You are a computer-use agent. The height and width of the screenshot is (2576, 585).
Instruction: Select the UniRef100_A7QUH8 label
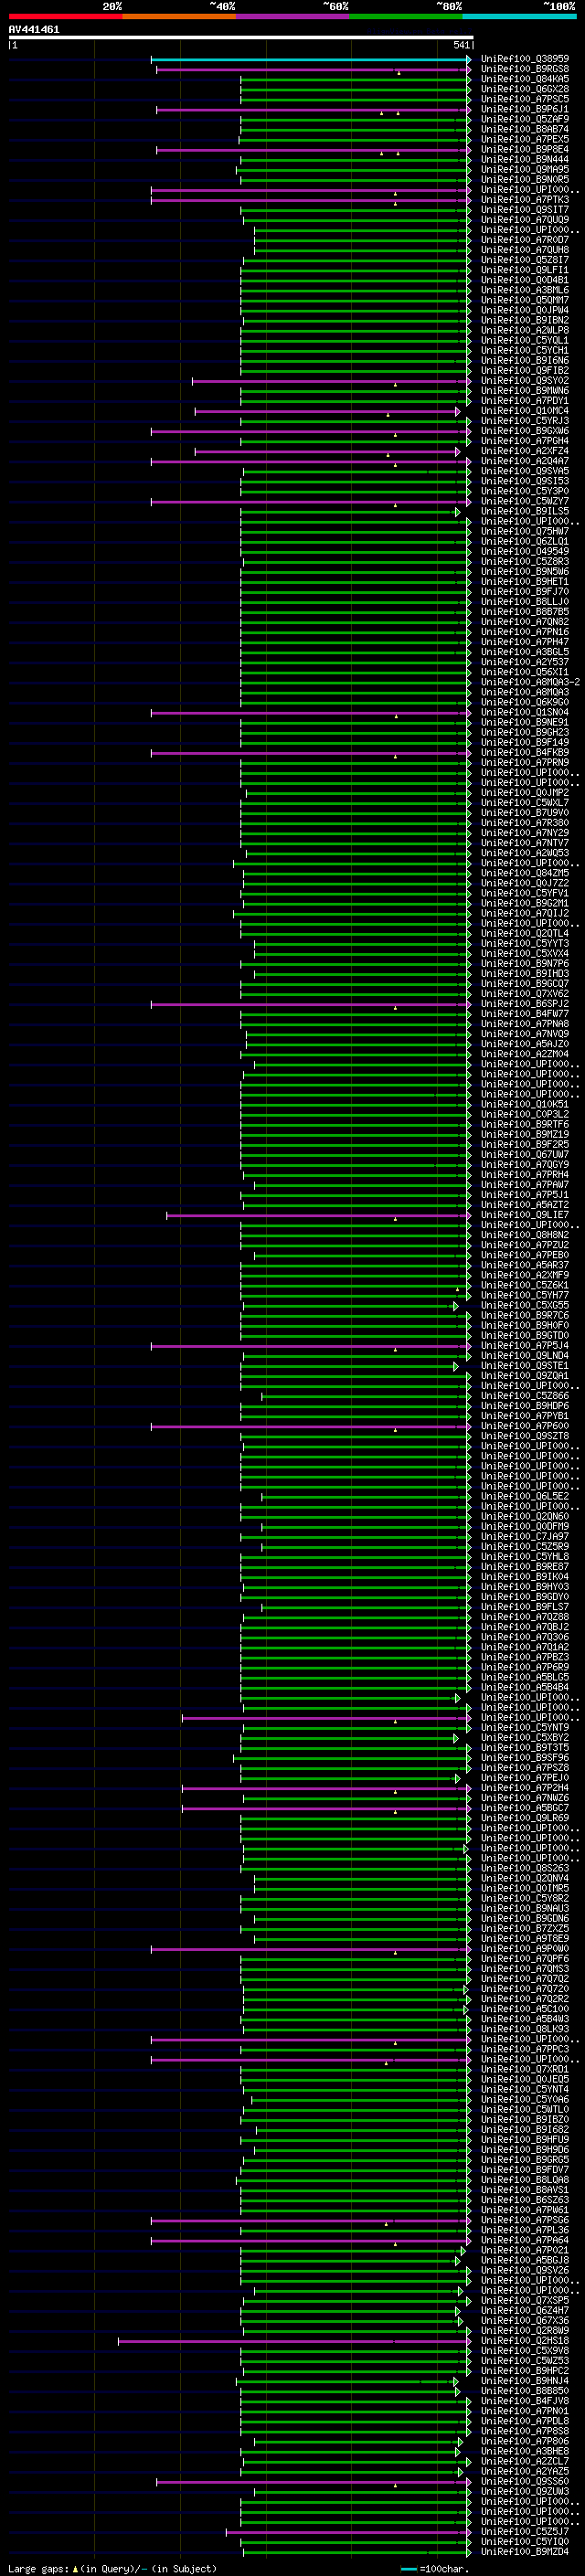point(525,250)
